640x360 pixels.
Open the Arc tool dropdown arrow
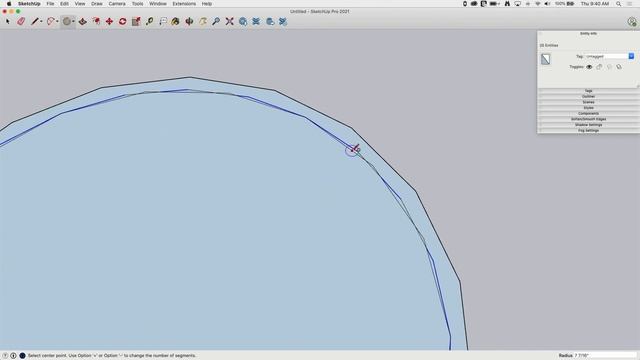pyautogui.click(x=57, y=22)
